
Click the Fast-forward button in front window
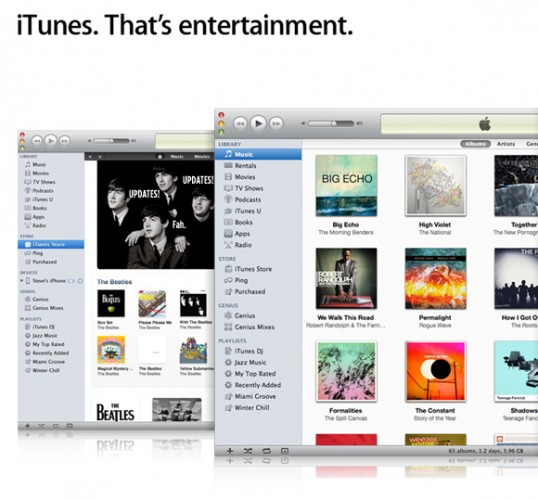[x=276, y=123]
